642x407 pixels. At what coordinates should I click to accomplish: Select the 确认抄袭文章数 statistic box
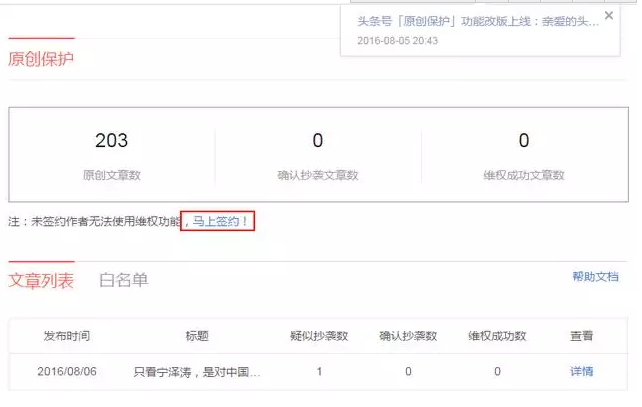tap(318, 155)
